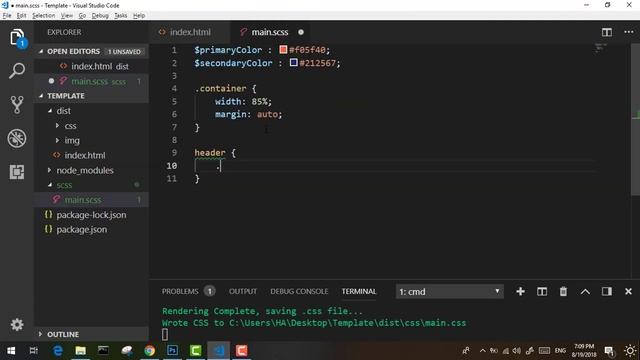Open the View menu

click(67, 16)
